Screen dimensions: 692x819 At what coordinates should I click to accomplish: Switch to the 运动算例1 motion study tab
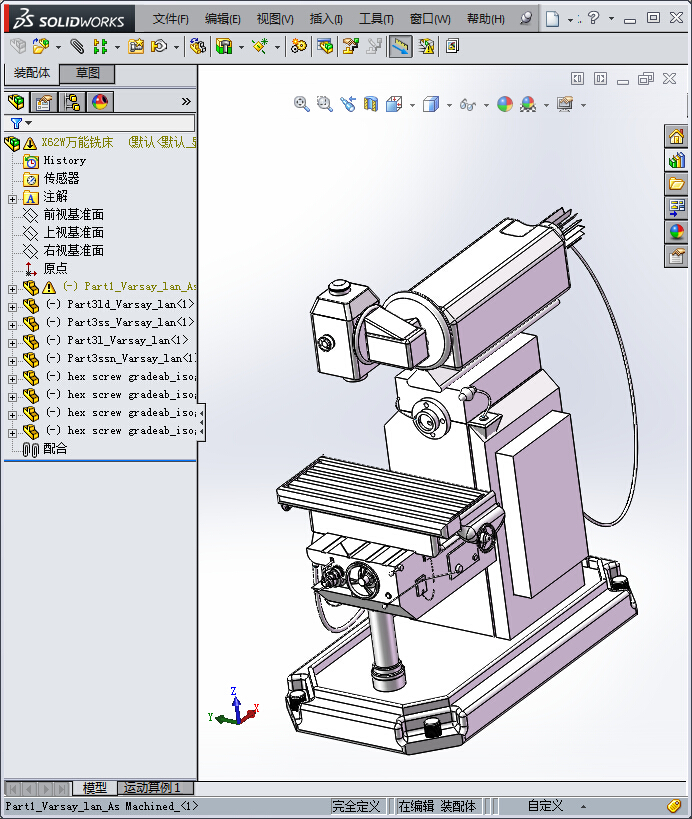(x=156, y=787)
